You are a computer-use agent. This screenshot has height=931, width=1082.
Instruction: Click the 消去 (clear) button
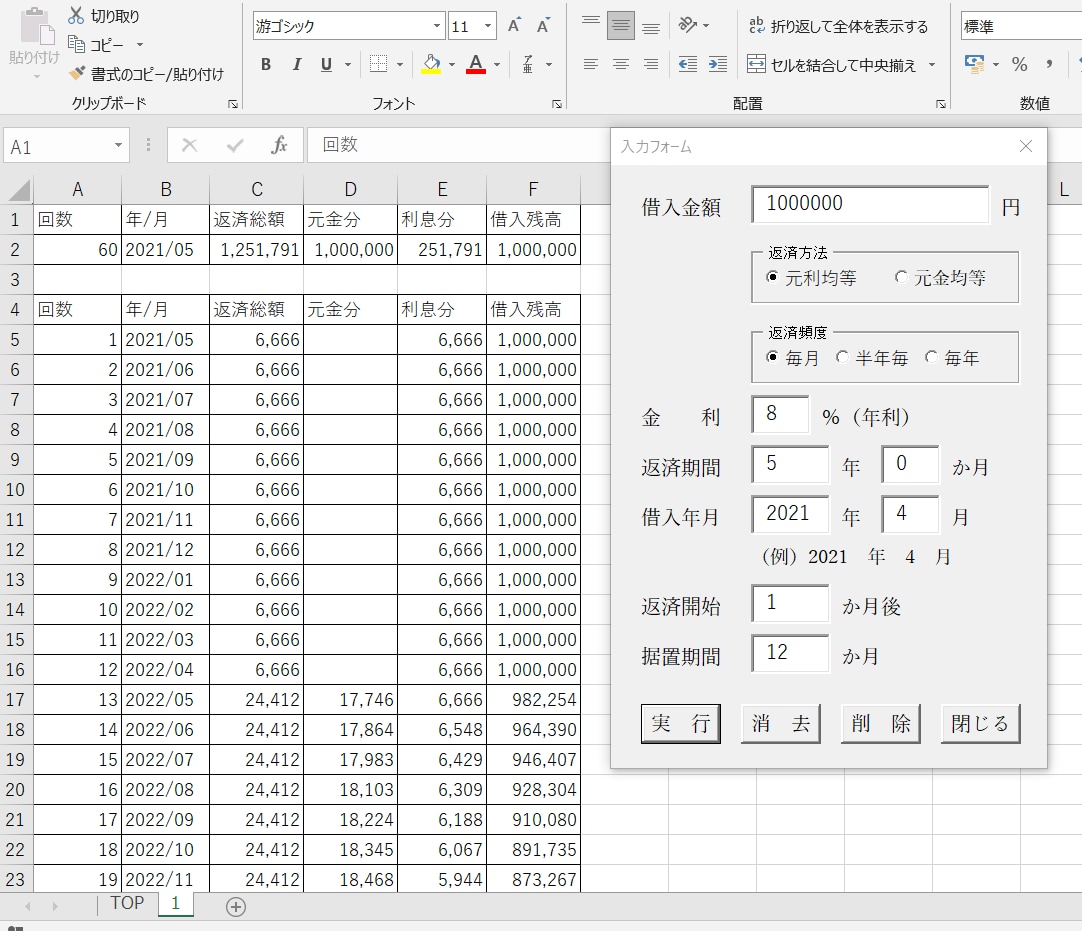tap(780, 723)
